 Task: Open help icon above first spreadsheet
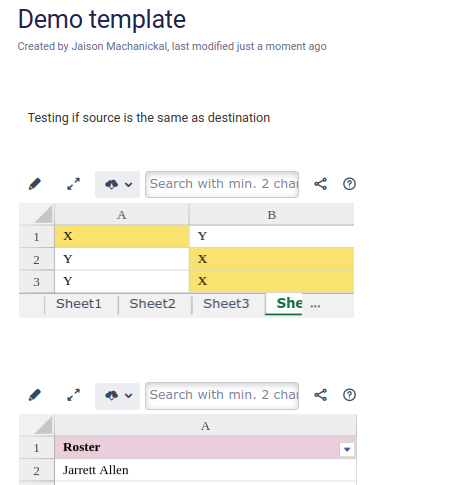[x=349, y=184]
